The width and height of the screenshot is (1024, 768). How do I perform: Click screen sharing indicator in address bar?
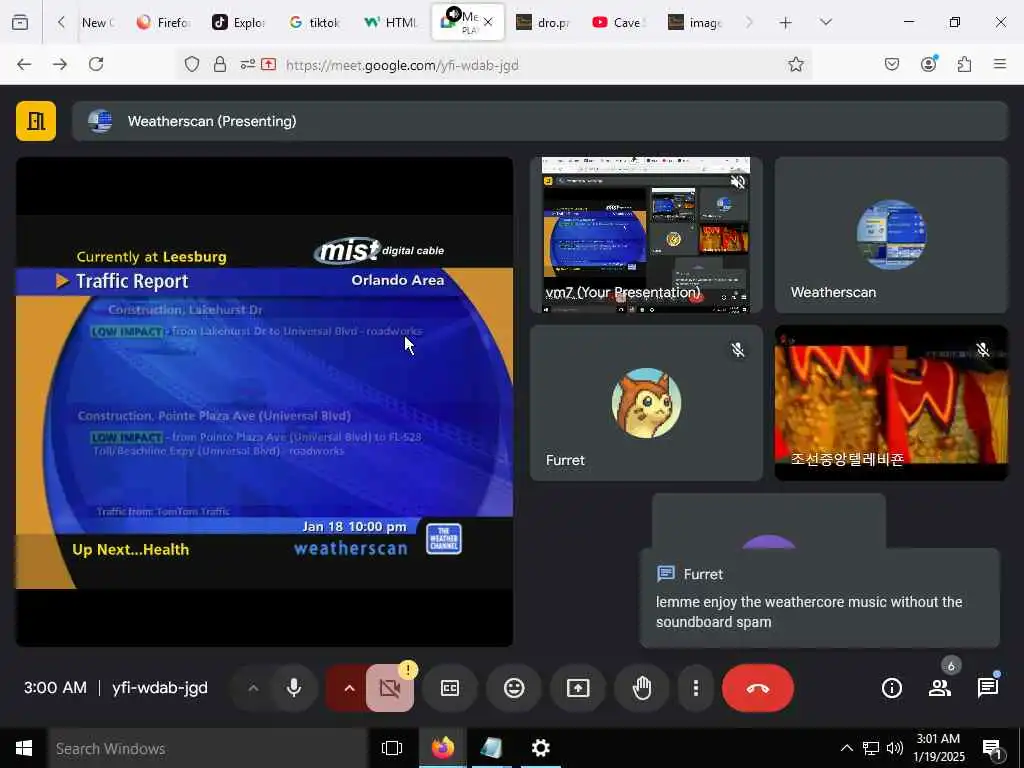(x=268, y=64)
